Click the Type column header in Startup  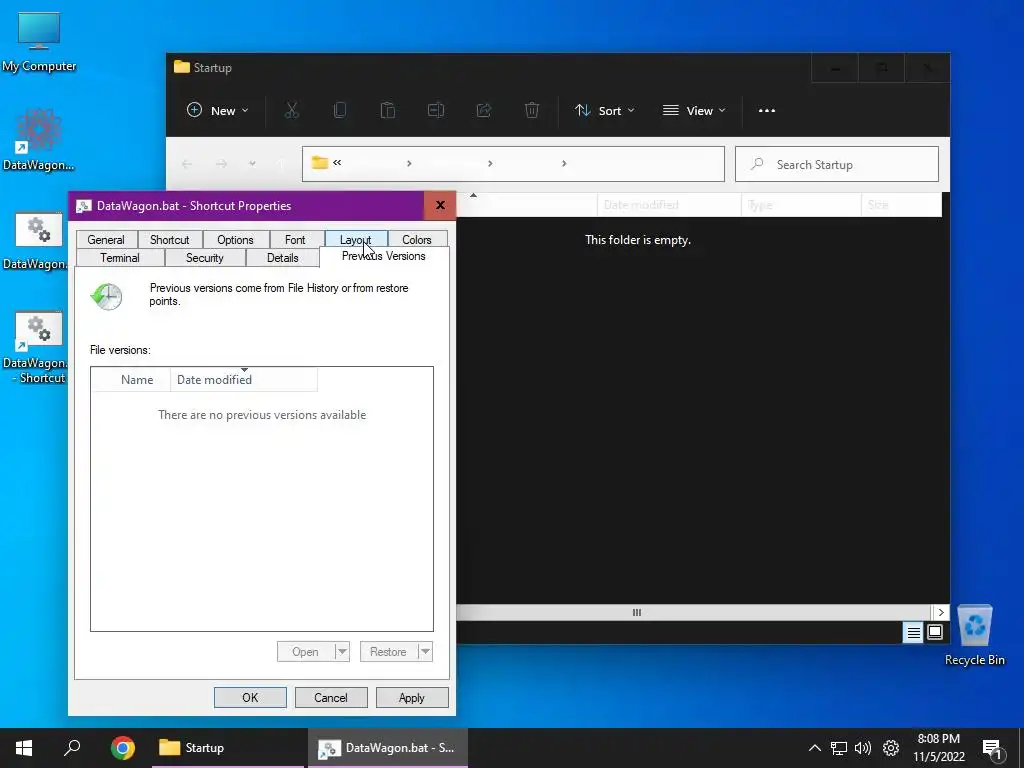point(801,205)
